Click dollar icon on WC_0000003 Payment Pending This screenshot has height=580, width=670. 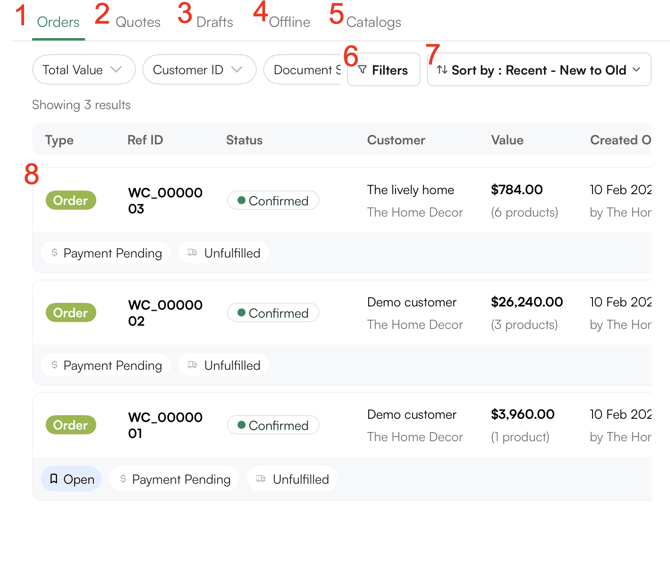pyautogui.click(x=54, y=253)
